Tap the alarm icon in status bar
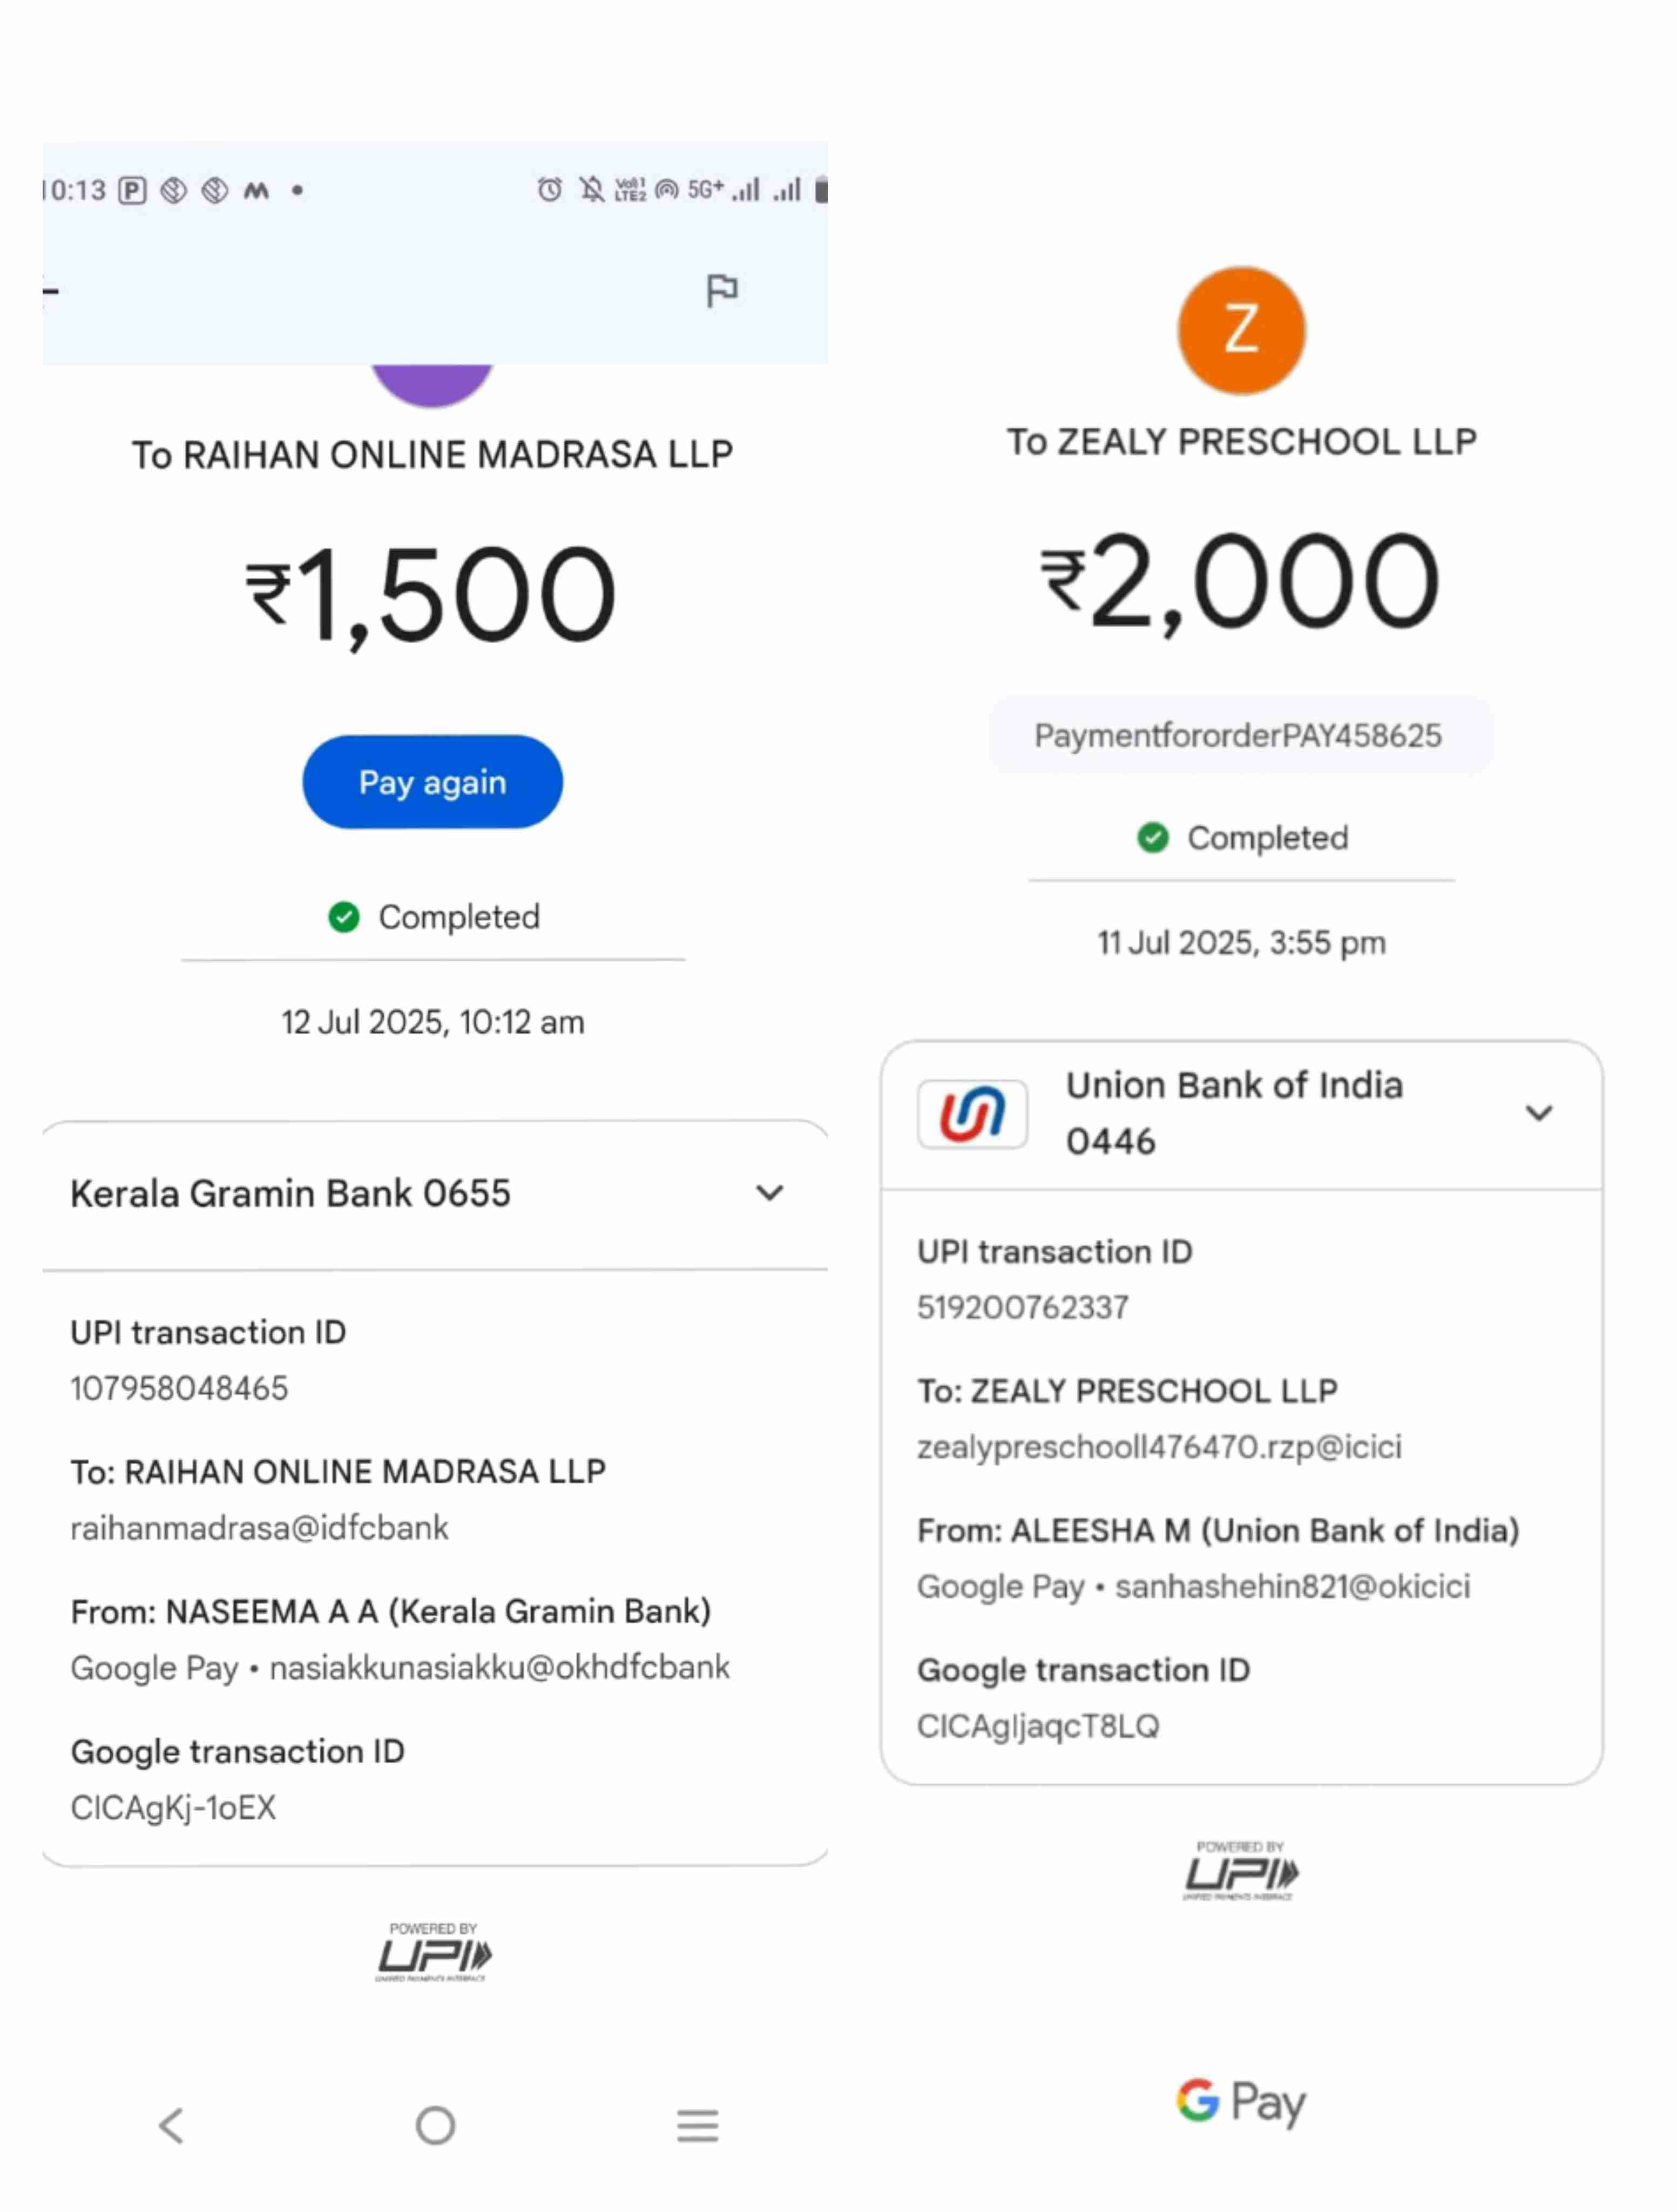Viewport: 1677px width, 2212px height. tap(549, 189)
